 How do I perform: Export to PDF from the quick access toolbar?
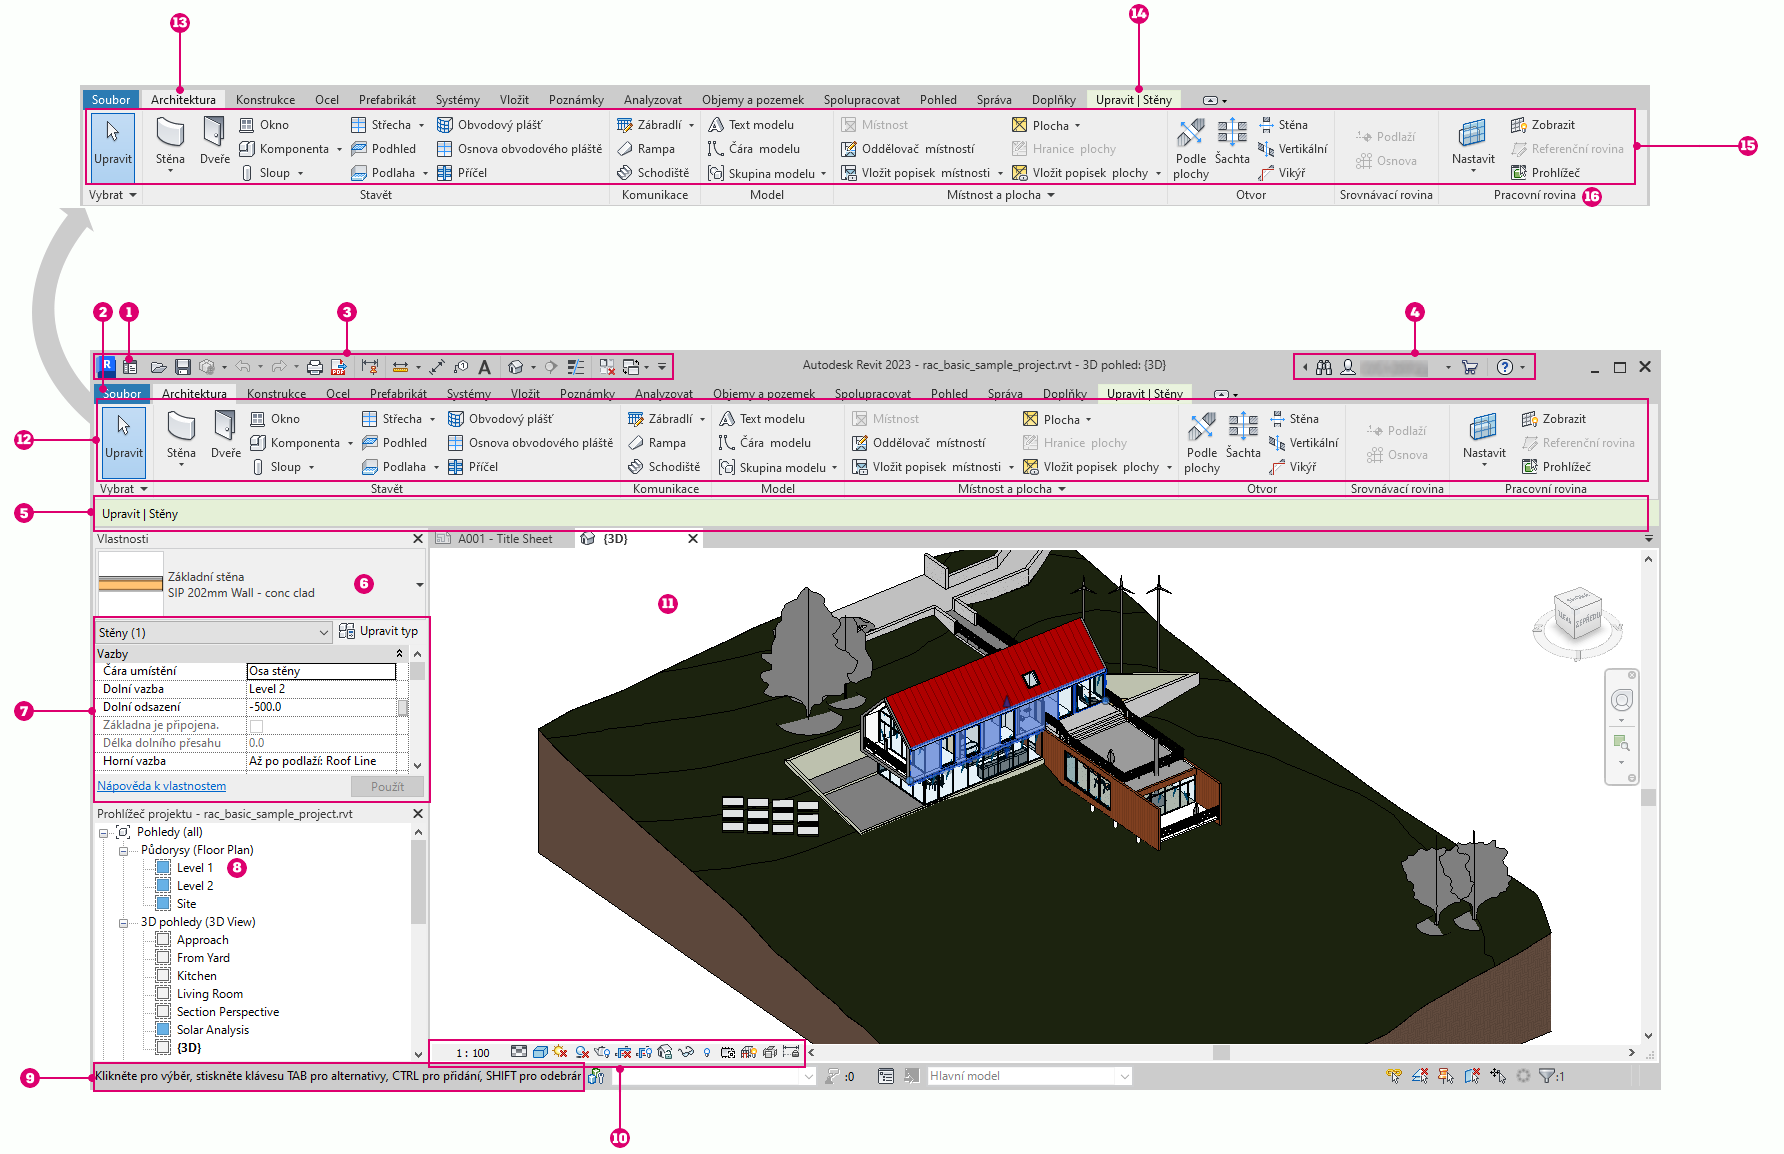tap(339, 367)
